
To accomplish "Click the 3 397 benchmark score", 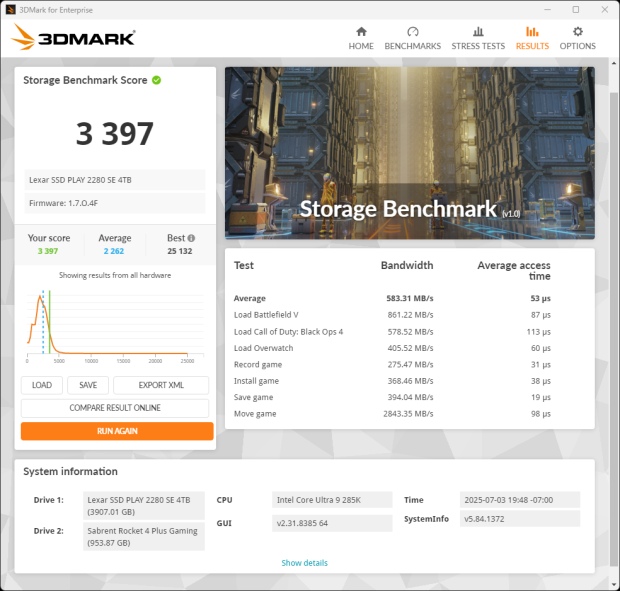I will coord(115,134).
